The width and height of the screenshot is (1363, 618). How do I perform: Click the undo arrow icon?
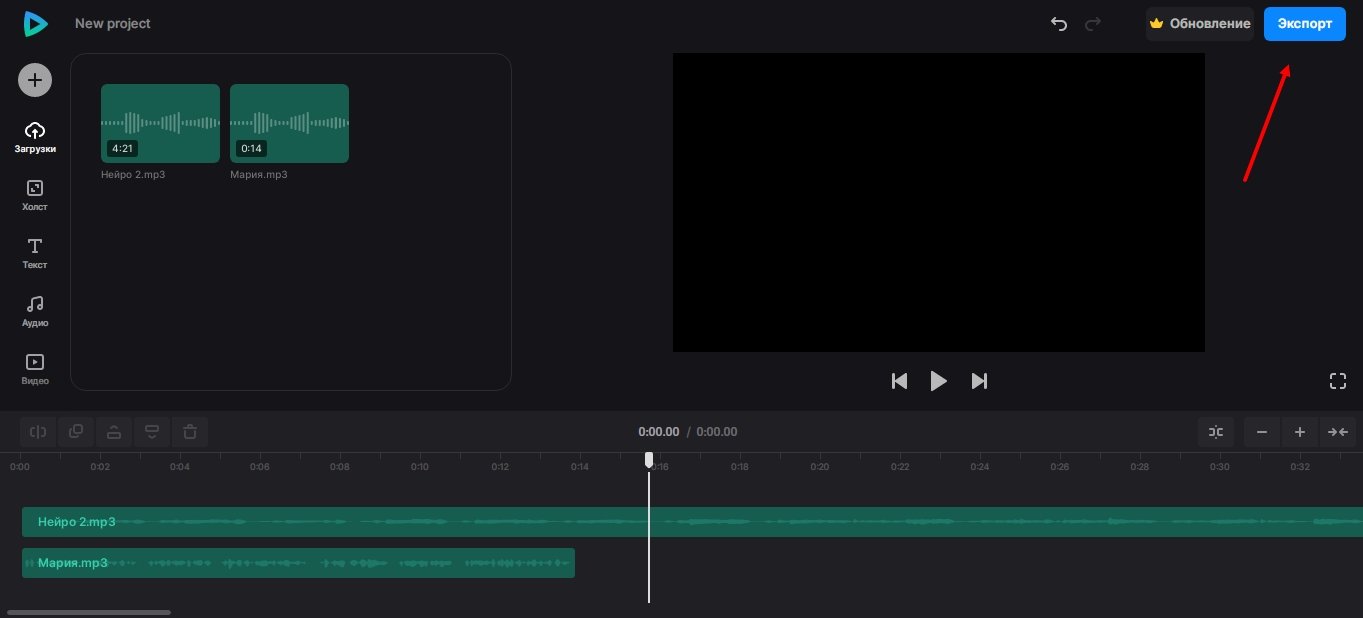pos(1059,24)
